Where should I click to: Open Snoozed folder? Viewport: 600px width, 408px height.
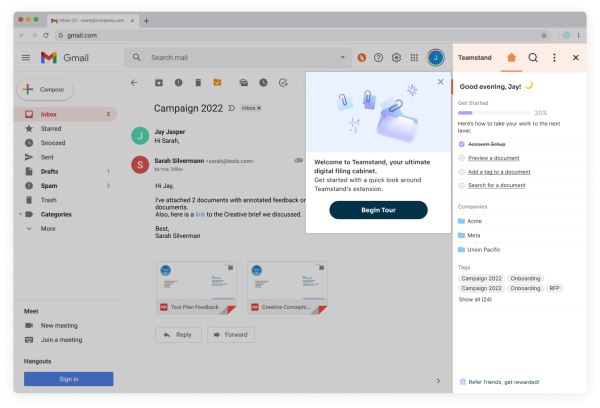point(65,143)
